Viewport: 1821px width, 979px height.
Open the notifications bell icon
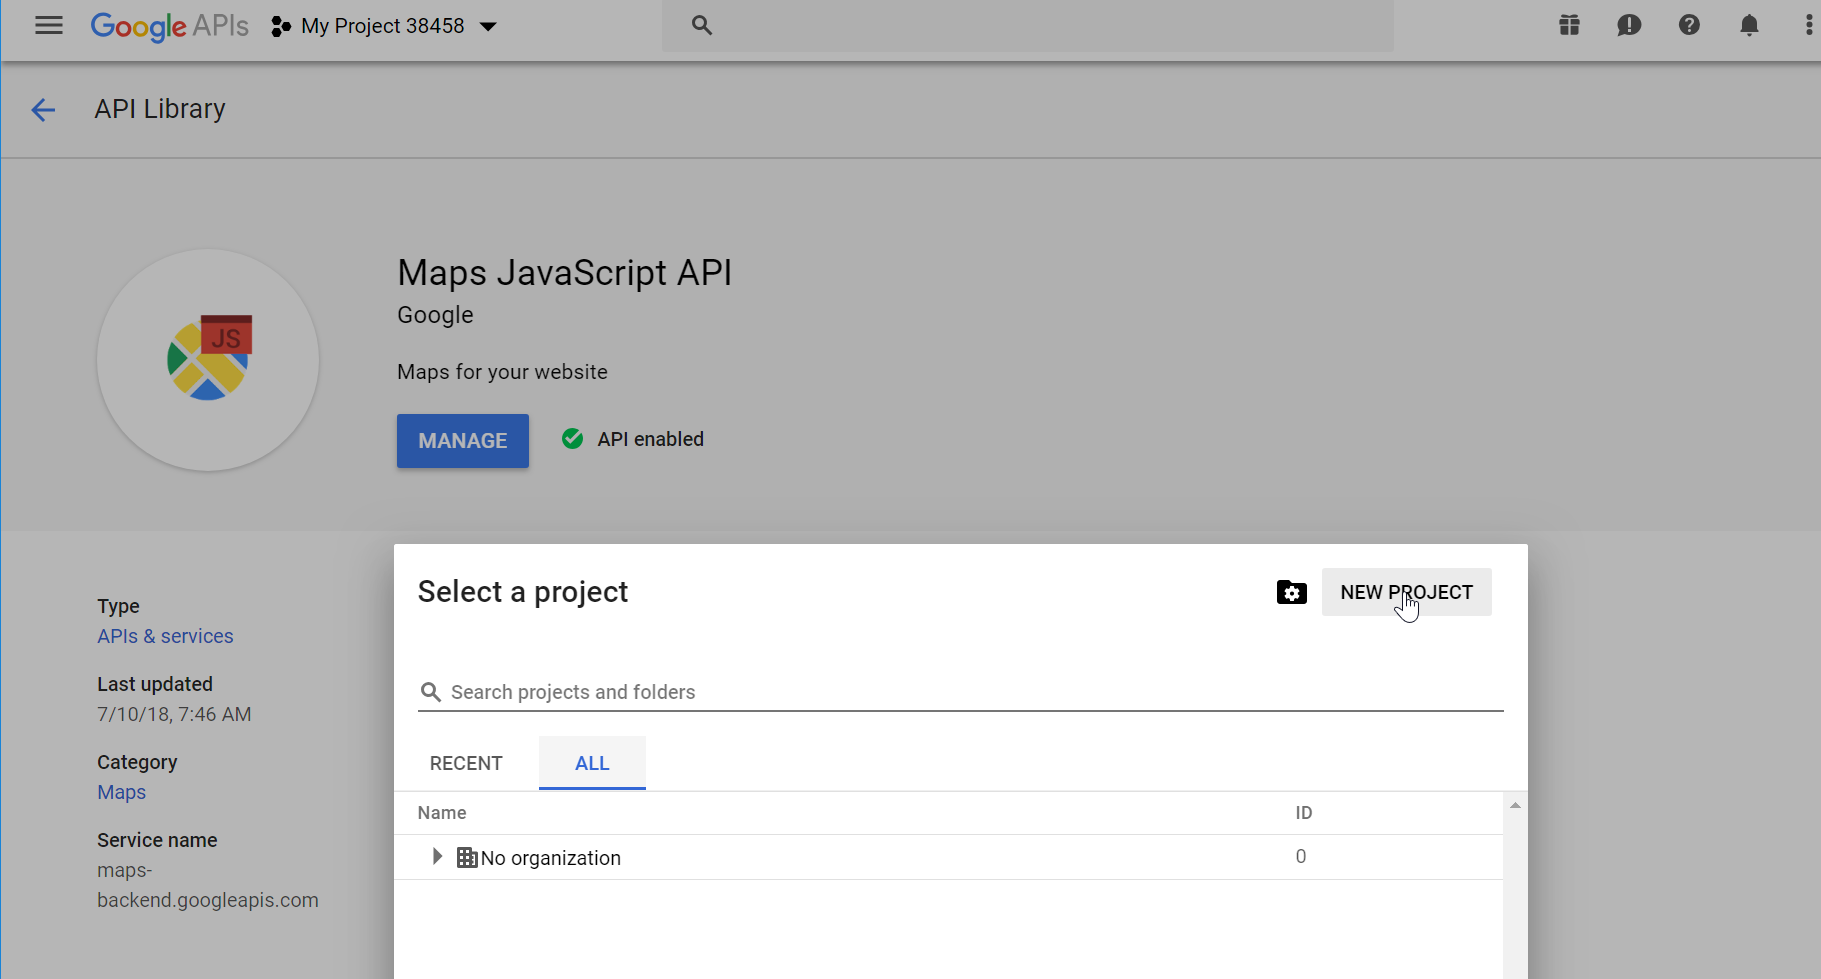pos(1749,26)
